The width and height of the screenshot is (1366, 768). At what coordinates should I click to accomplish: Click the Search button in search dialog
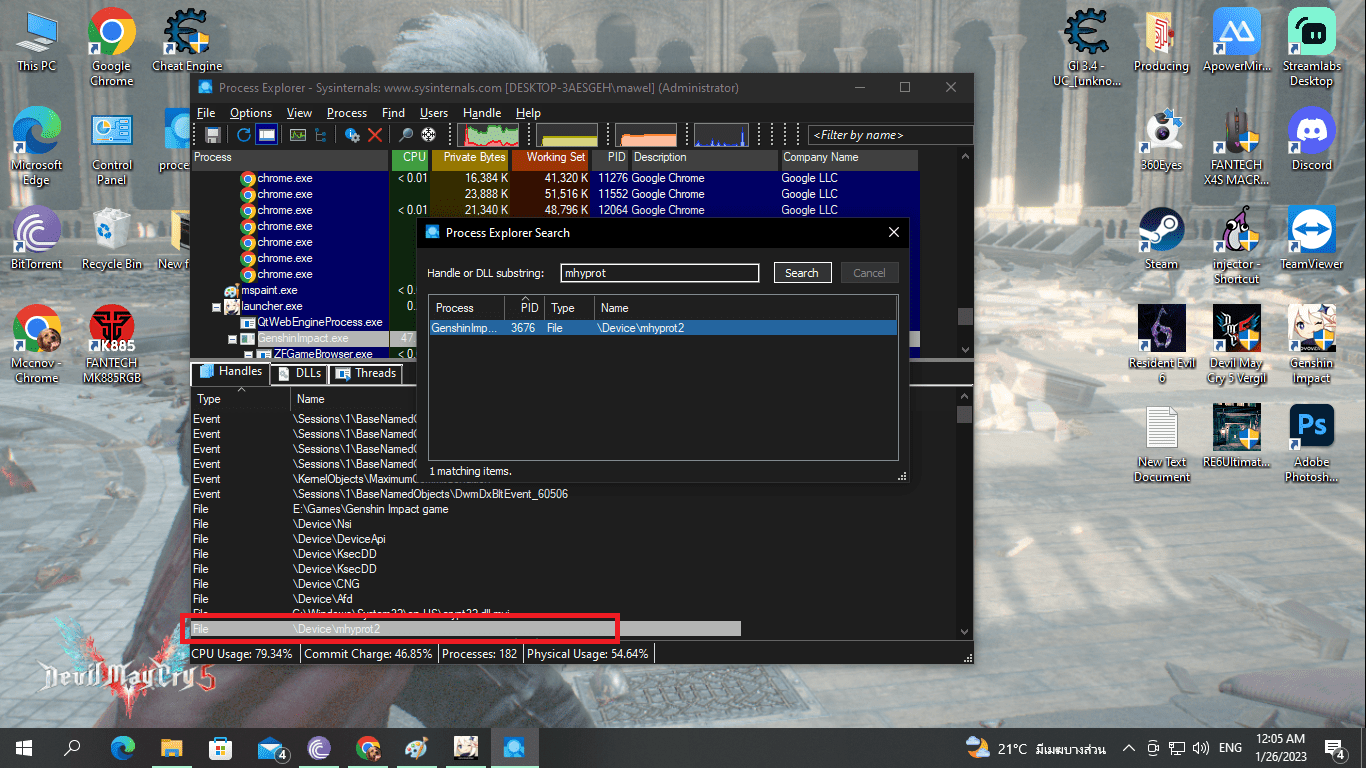point(802,273)
